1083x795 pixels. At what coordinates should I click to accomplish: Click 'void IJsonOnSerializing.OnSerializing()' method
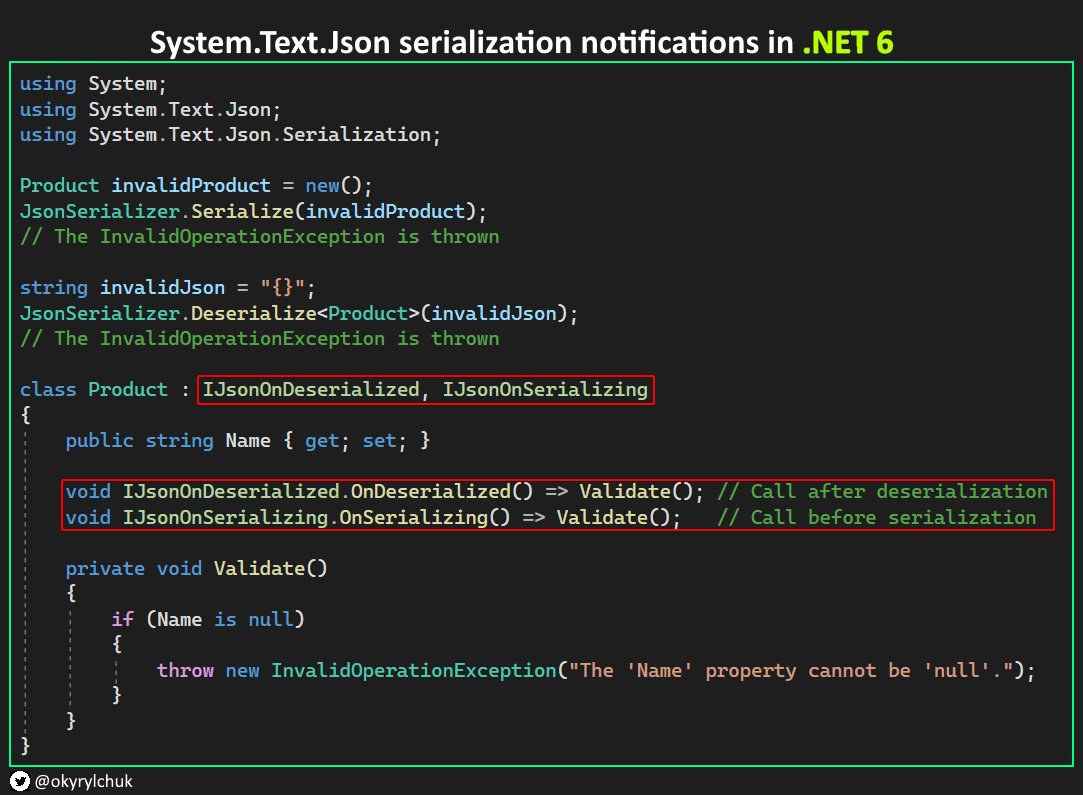point(287,518)
